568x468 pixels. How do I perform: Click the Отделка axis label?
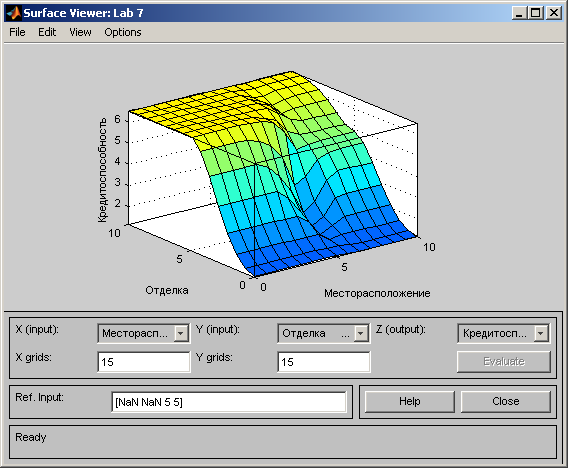(x=167, y=290)
